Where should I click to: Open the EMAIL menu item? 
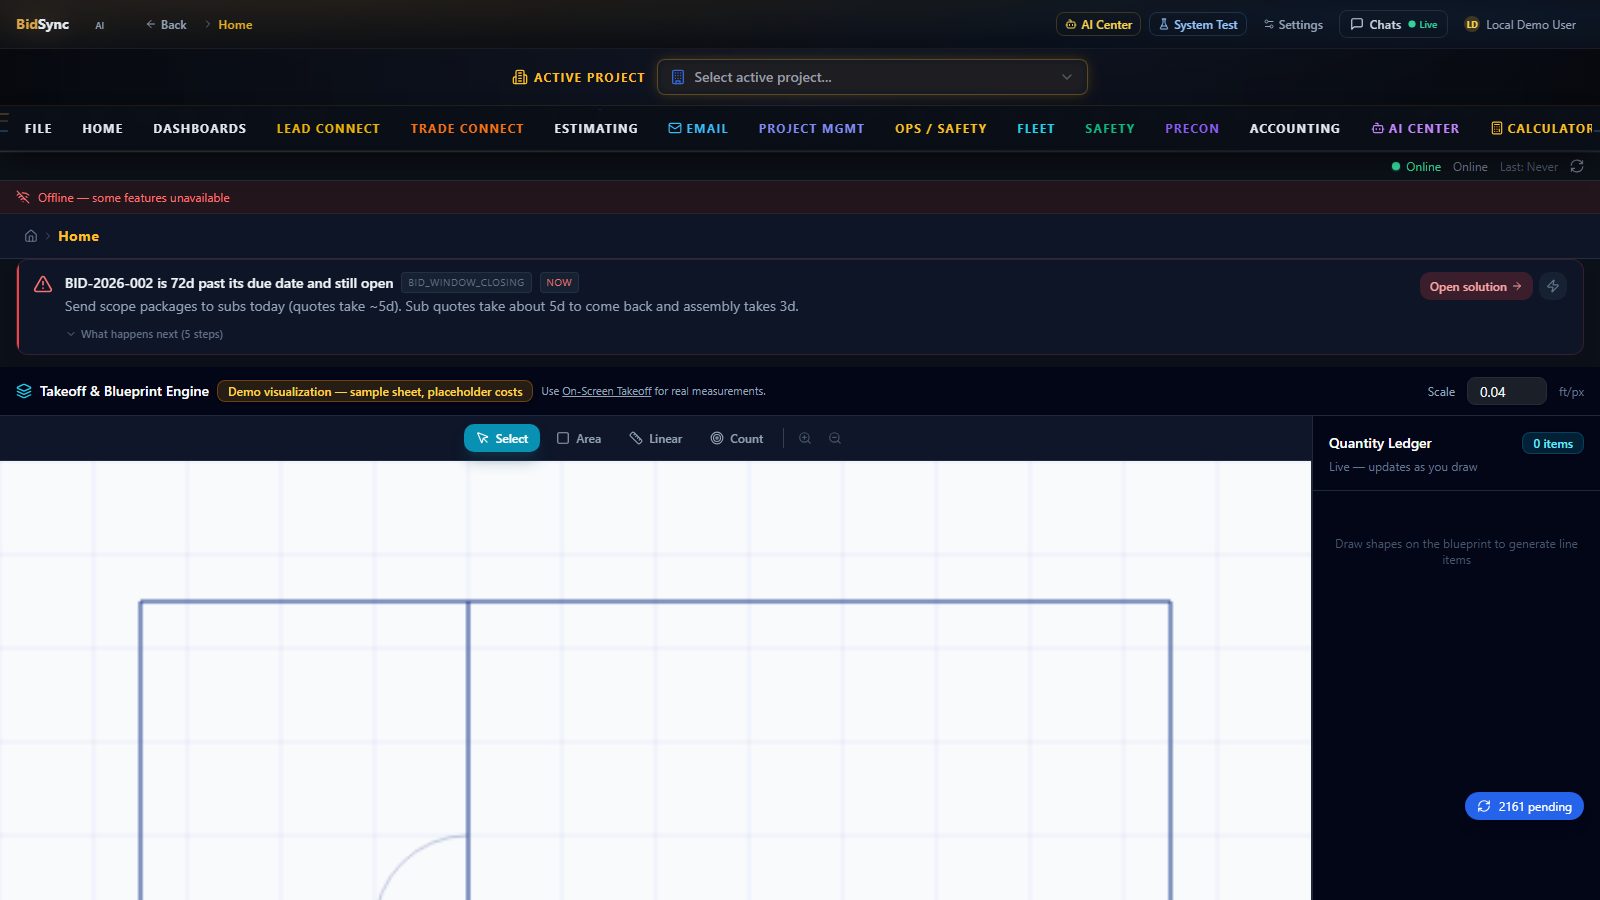pyautogui.click(x=698, y=128)
